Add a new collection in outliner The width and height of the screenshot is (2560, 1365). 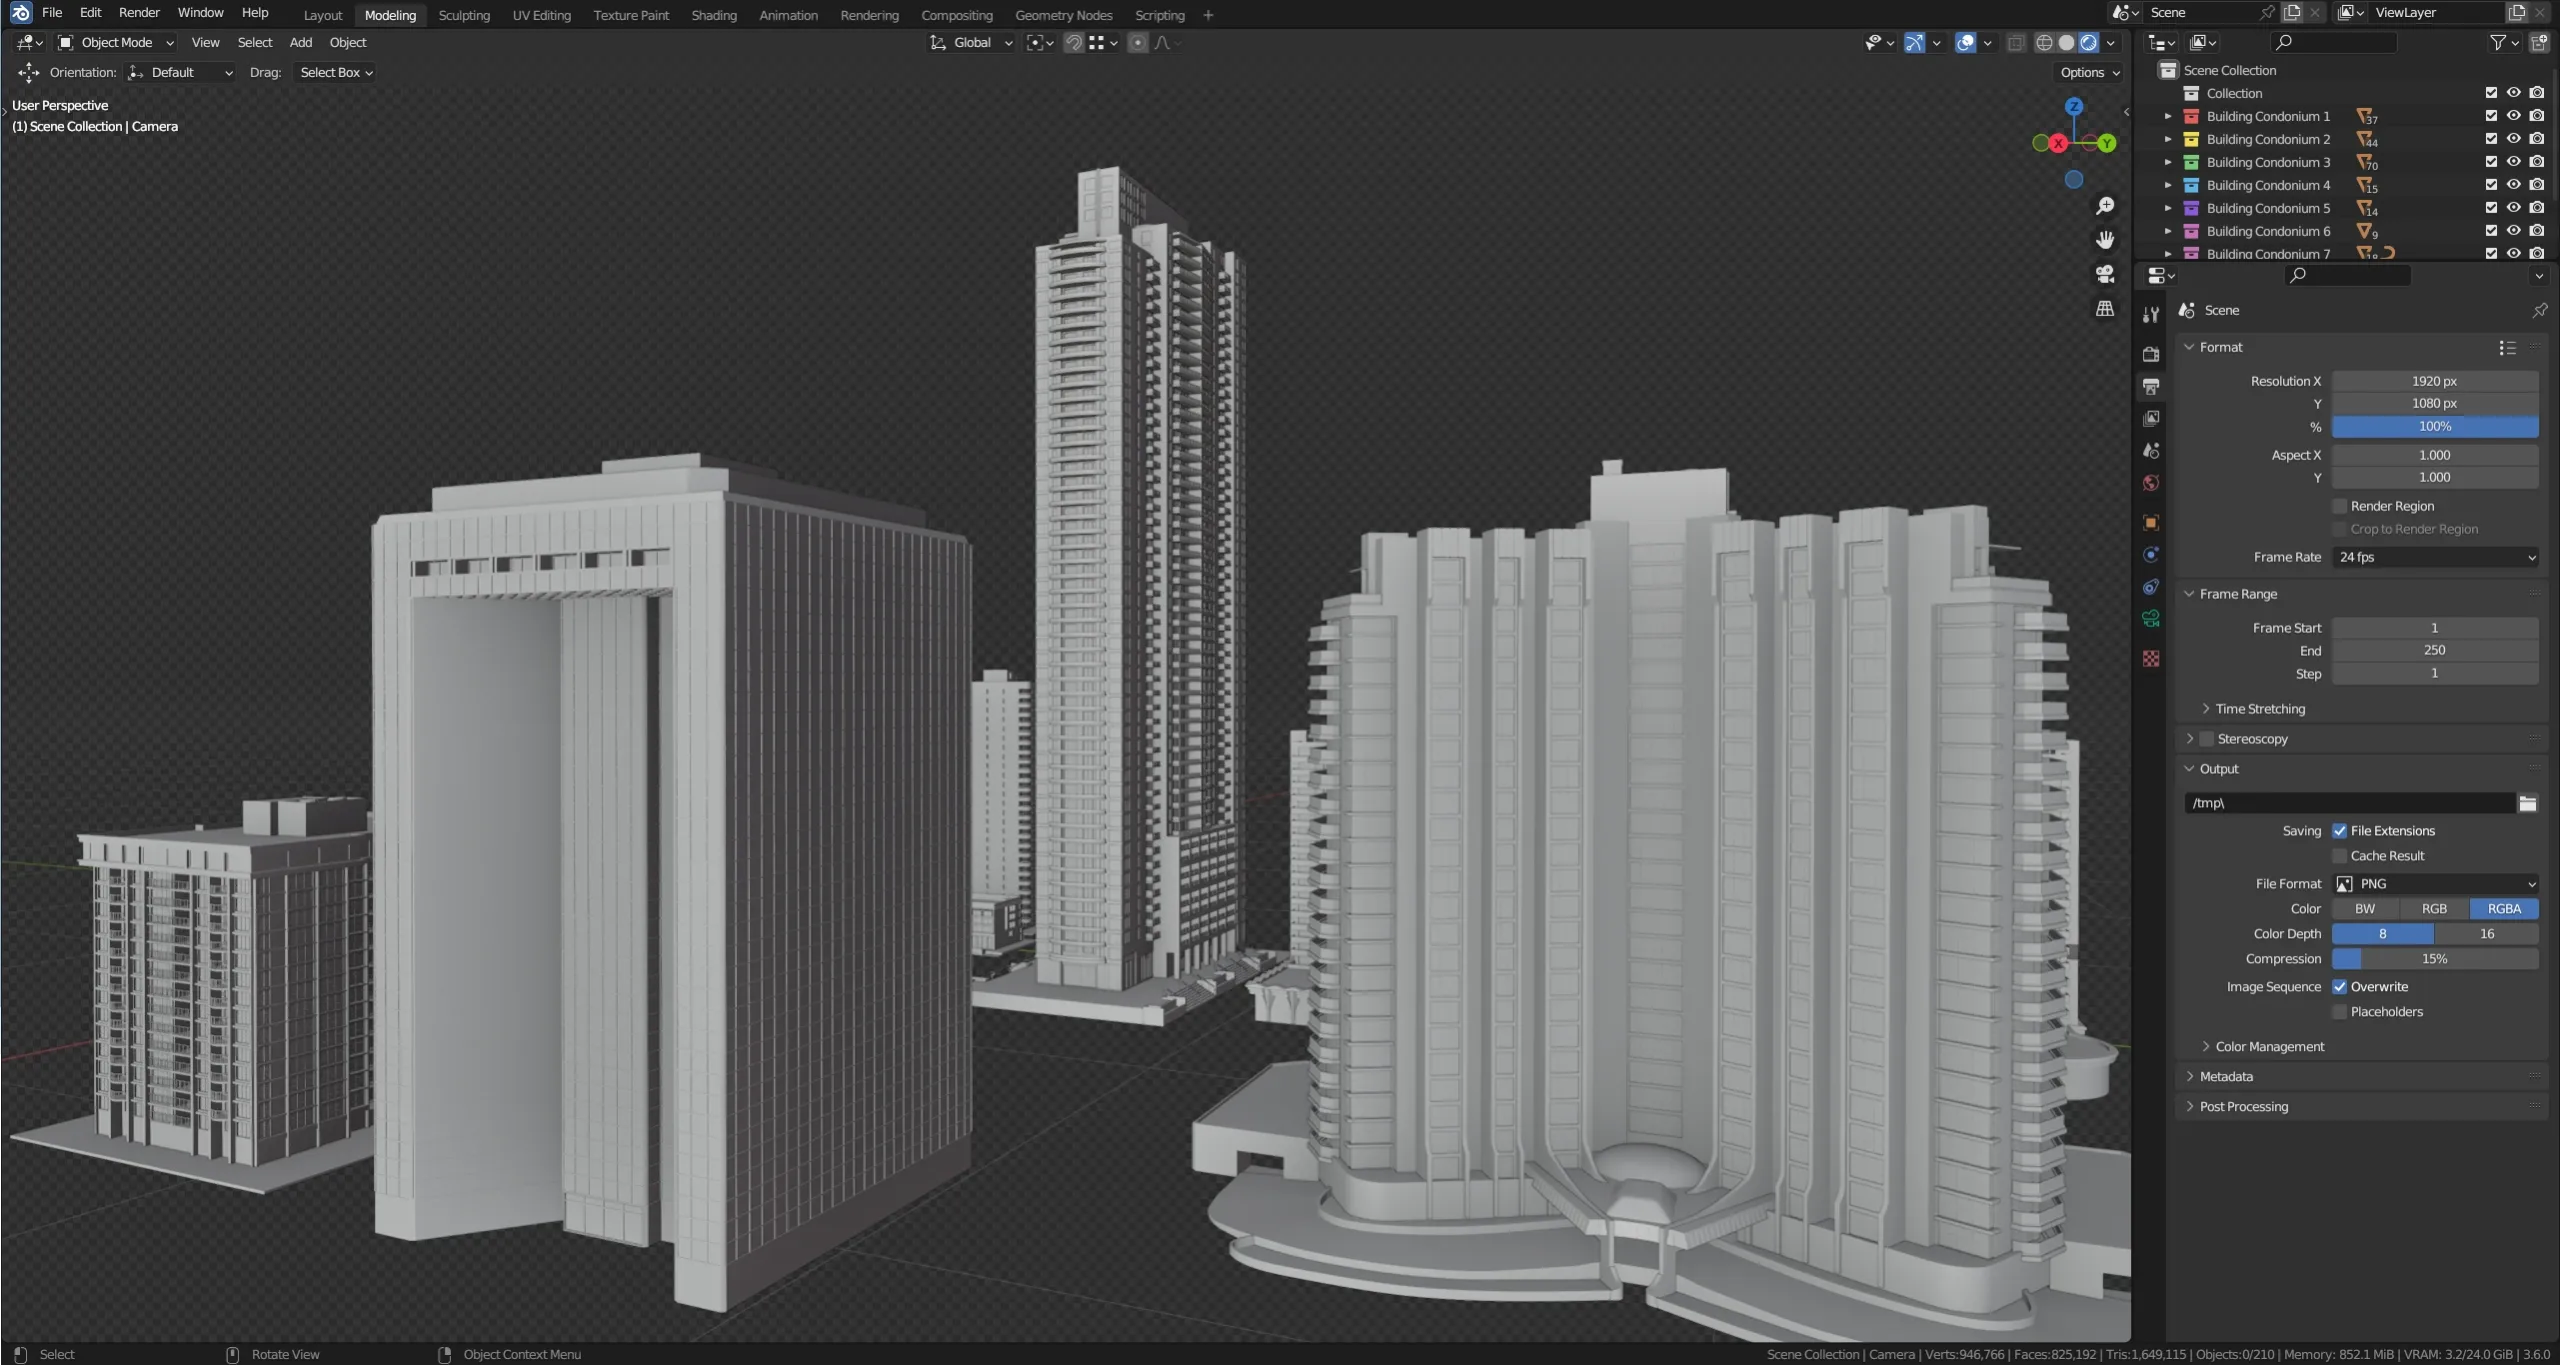pyautogui.click(x=2539, y=42)
